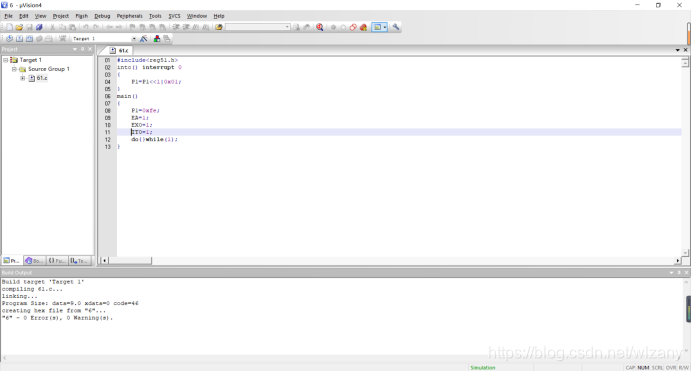Click the Rebuild all target files icon
This screenshot has width=692, height=371.
click(29, 39)
